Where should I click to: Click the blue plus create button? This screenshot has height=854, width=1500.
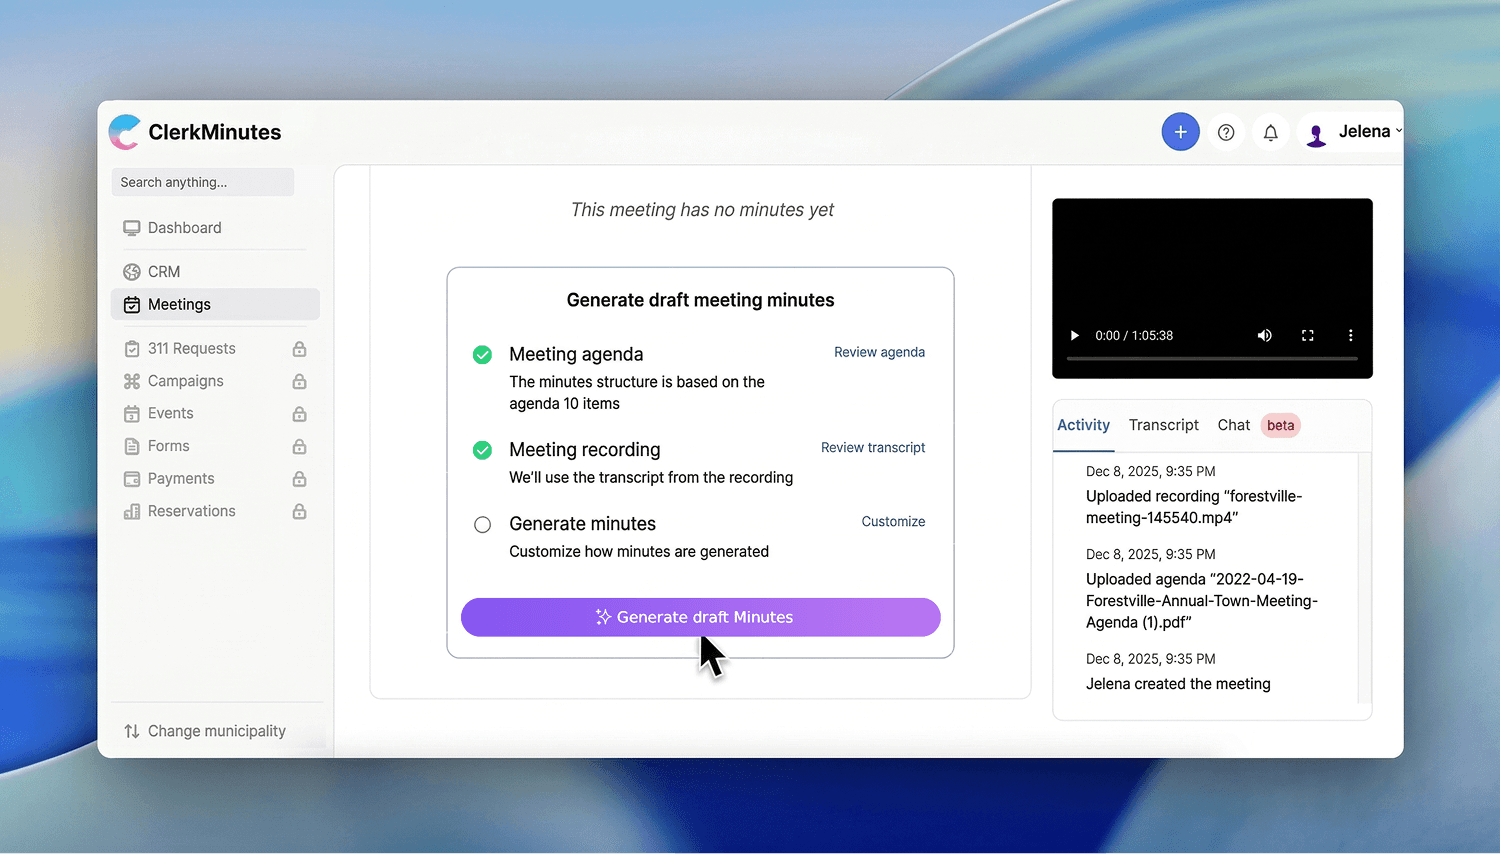tap(1180, 132)
